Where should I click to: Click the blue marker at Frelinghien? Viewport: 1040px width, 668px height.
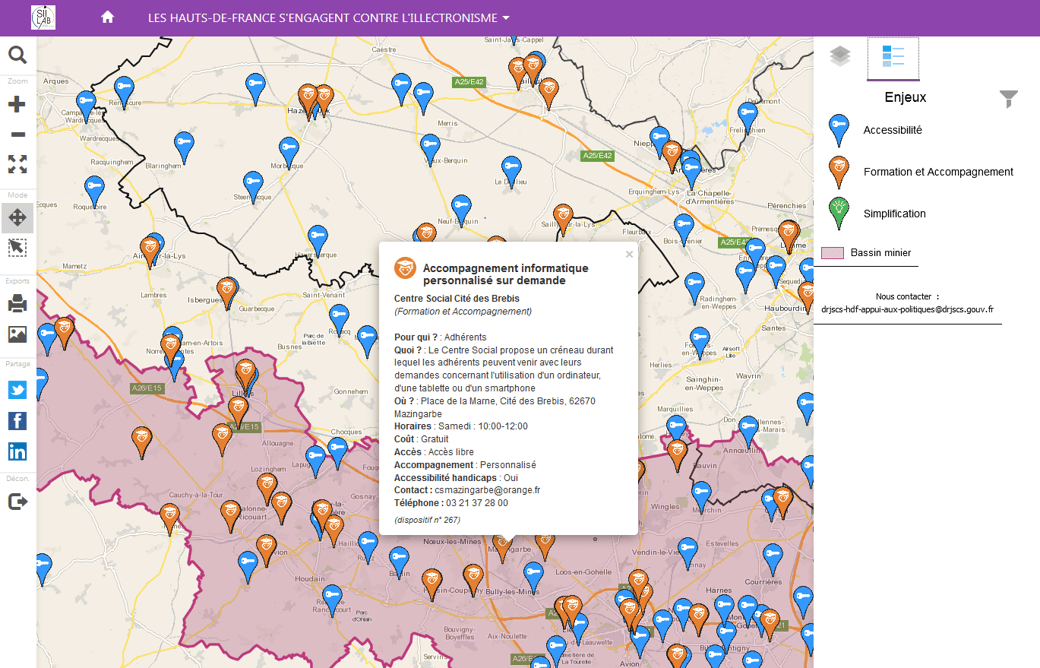point(748,117)
